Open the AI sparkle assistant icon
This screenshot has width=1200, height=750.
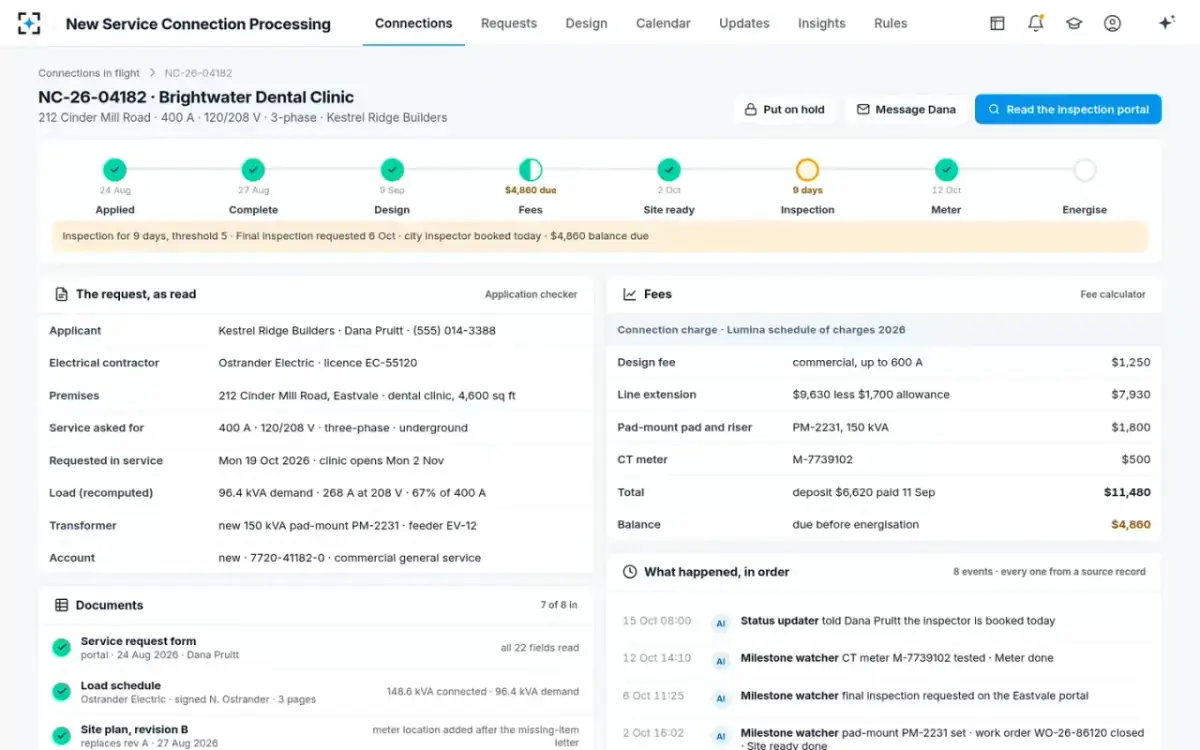click(x=1166, y=23)
